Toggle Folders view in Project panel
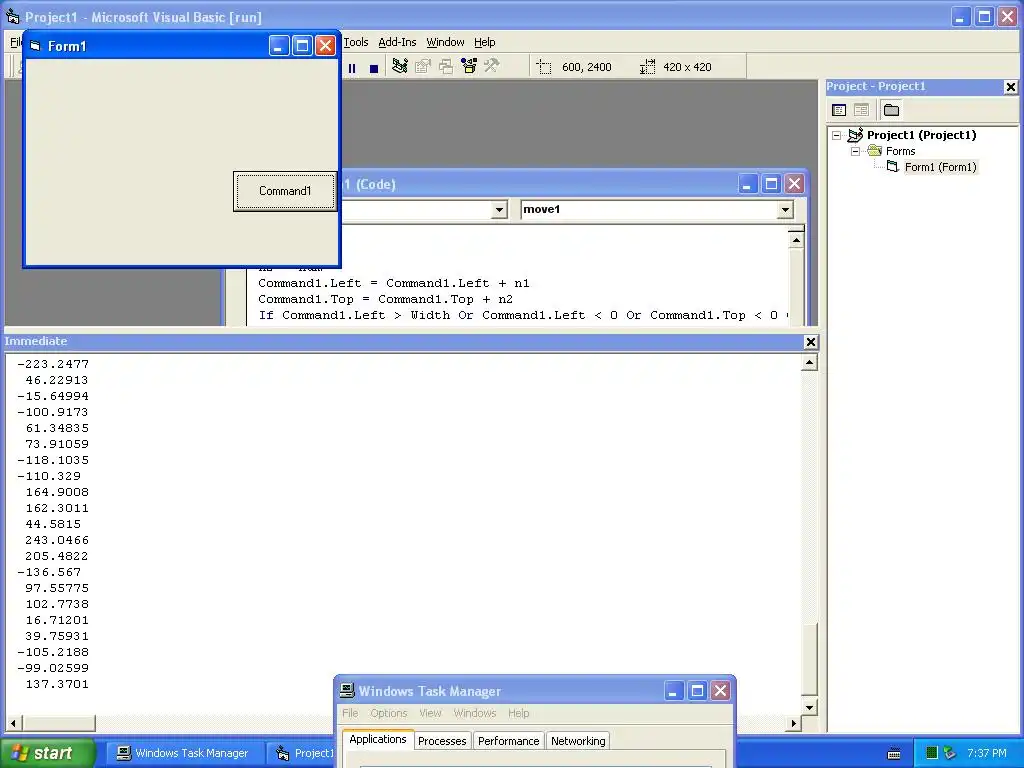 pos(891,110)
